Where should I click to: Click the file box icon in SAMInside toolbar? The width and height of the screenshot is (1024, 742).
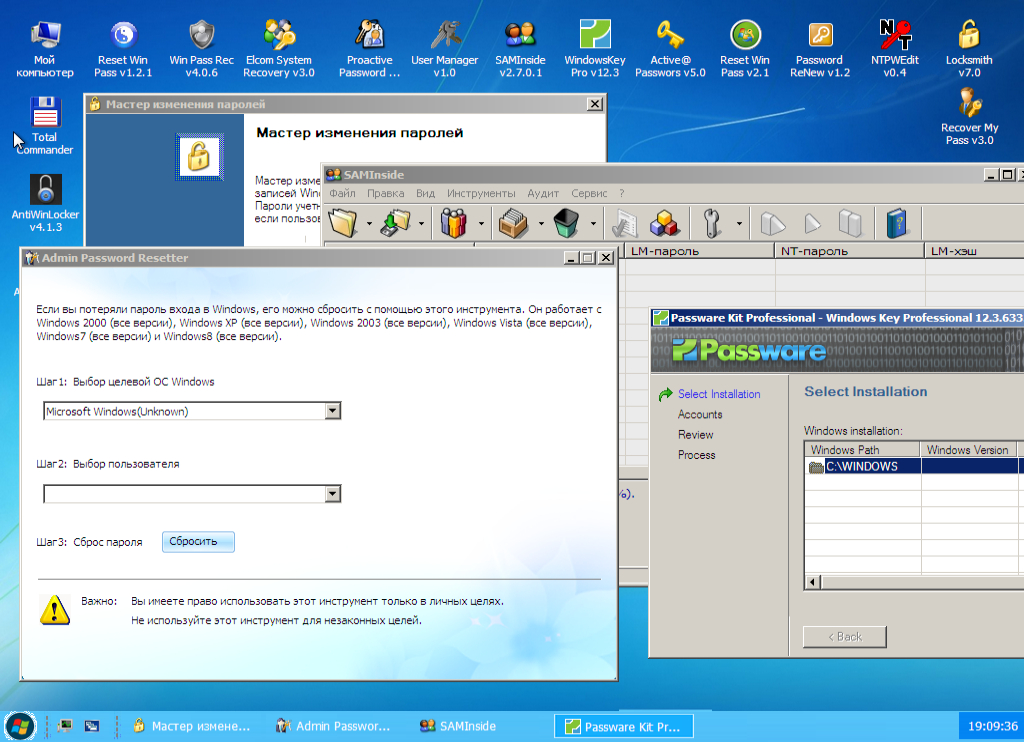point(513,223)
